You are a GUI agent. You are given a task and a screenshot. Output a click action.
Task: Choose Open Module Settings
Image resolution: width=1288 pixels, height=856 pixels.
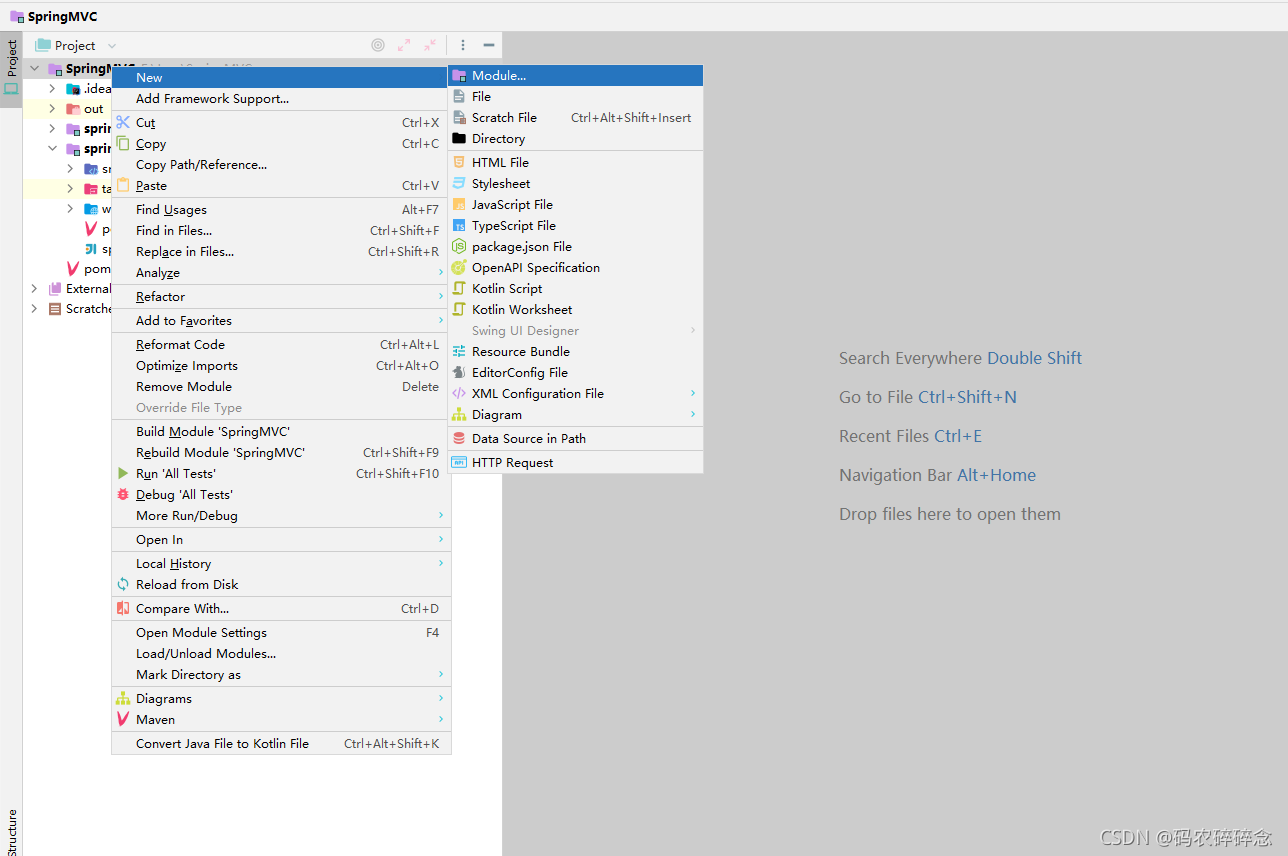(x=281, y=632)
